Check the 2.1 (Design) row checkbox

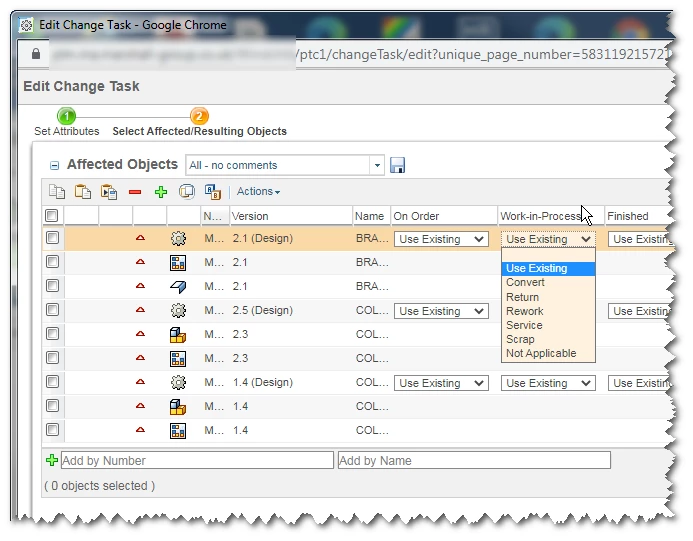pos(53,238)
